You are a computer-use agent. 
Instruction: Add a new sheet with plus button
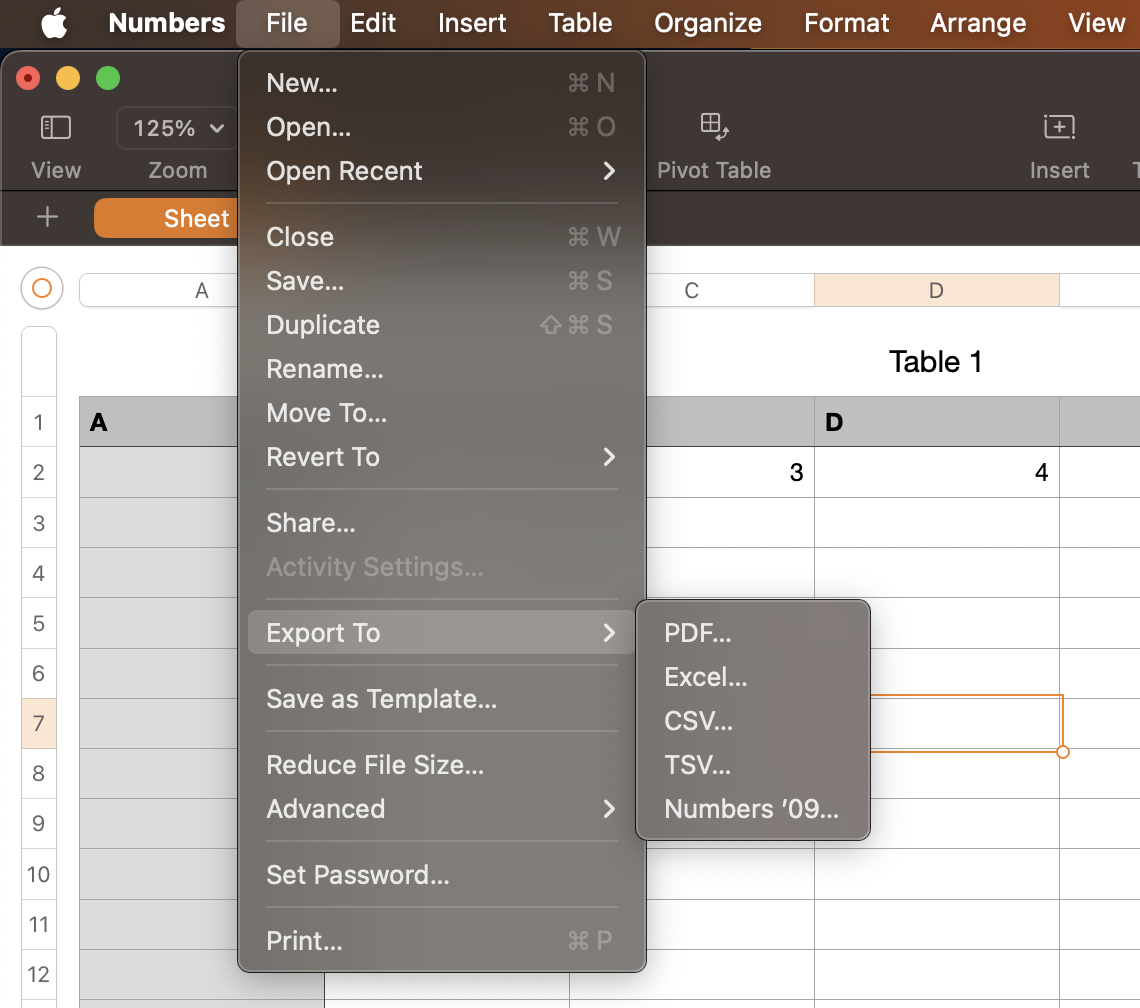click(47, 217)
